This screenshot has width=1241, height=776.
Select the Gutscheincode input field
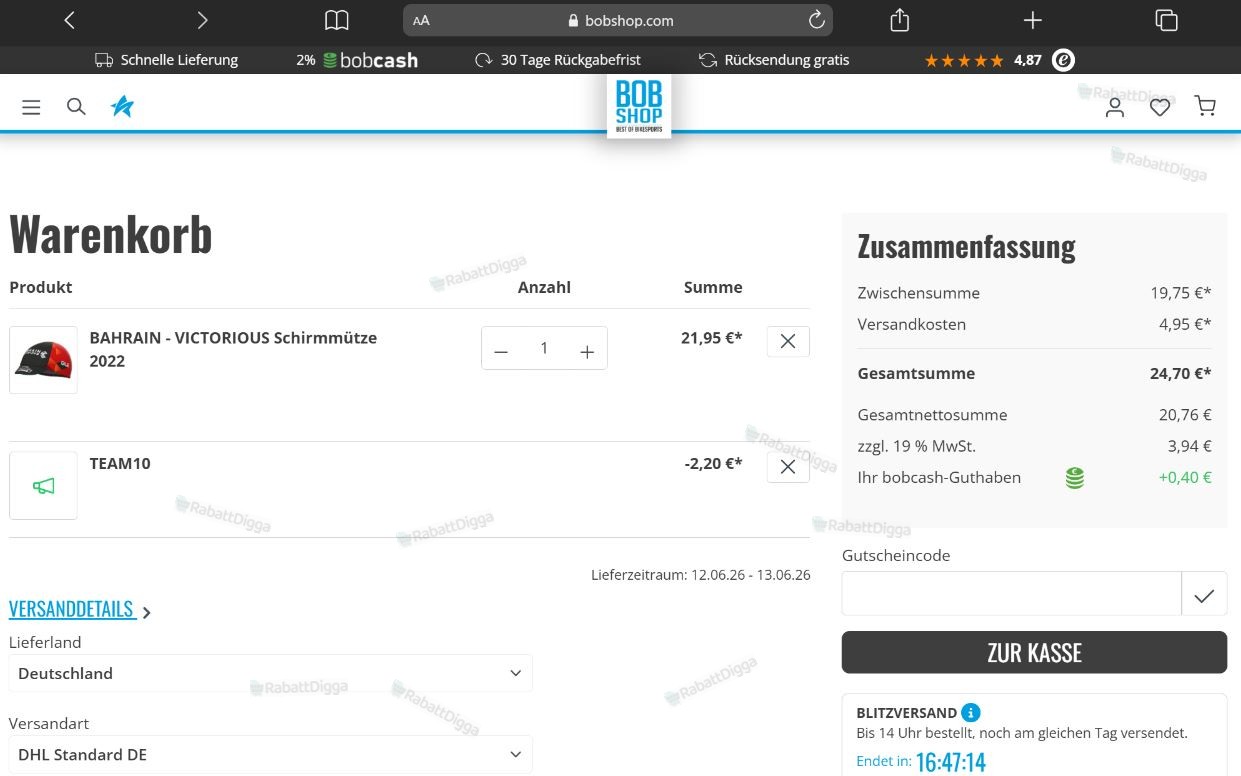(1011, 594)
